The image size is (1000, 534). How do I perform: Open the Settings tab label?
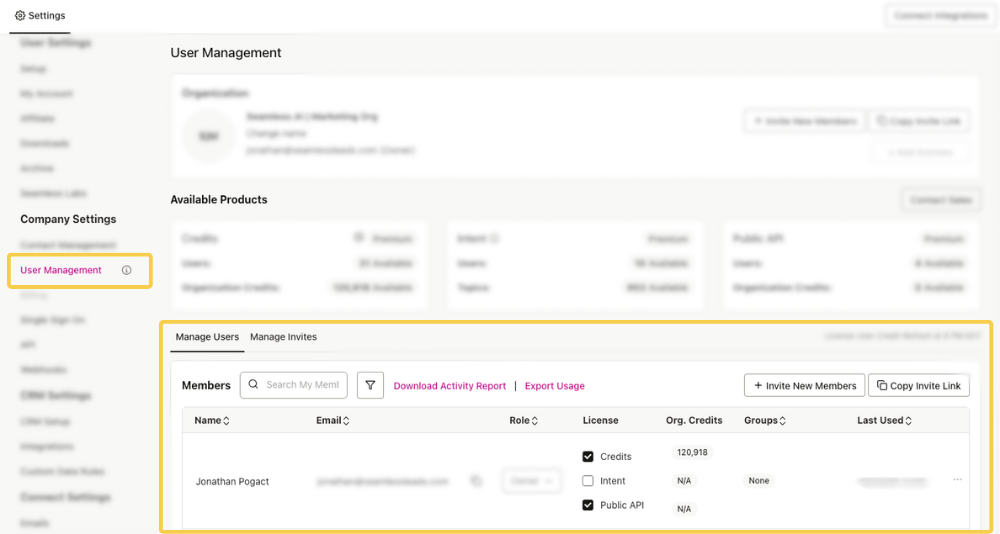(x=47, y=15)
